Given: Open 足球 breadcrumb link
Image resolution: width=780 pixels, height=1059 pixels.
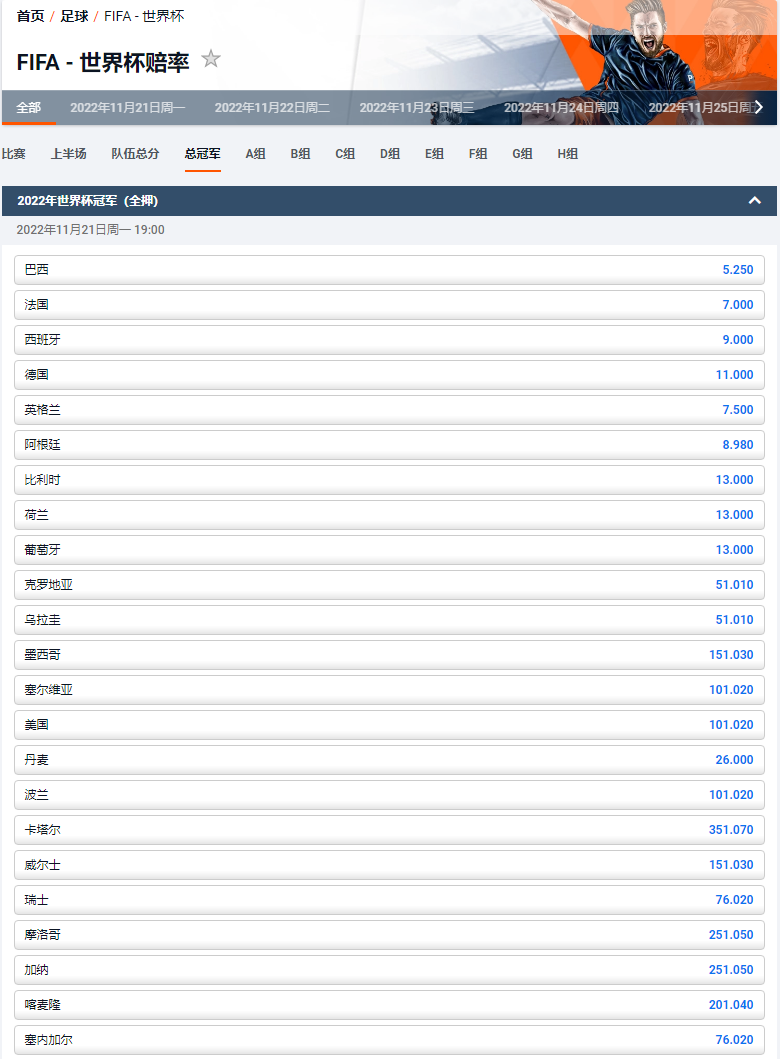Looking at the screenshot, I should [74, 16].
